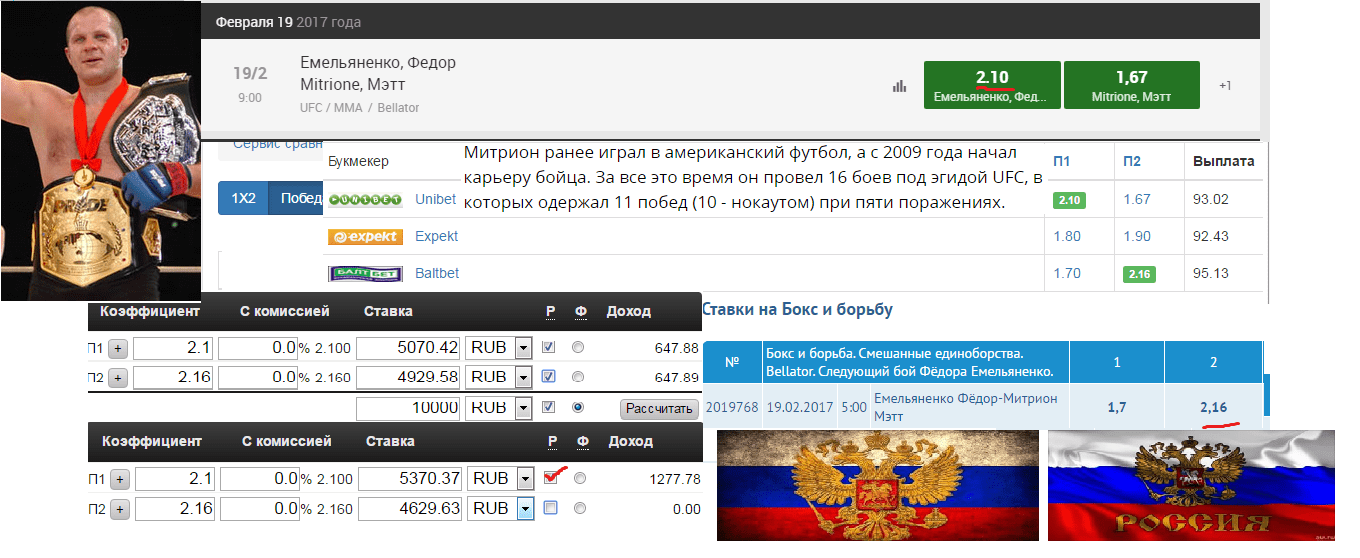Click the 10000 total stake input field
This screenshot has width=1360, height=558.
click(409, 408)
